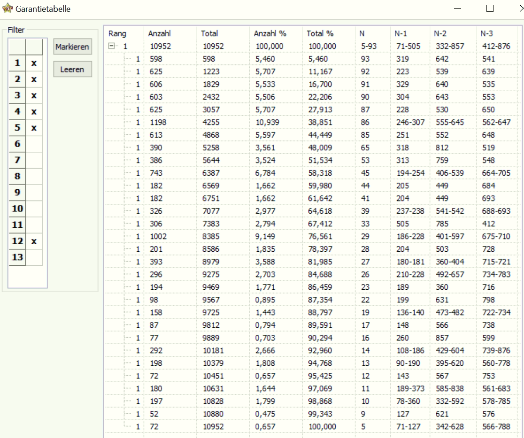Screen dimensions: 524x438
Task: Select the row with Anzahl 201
Action: coord(312,249)
